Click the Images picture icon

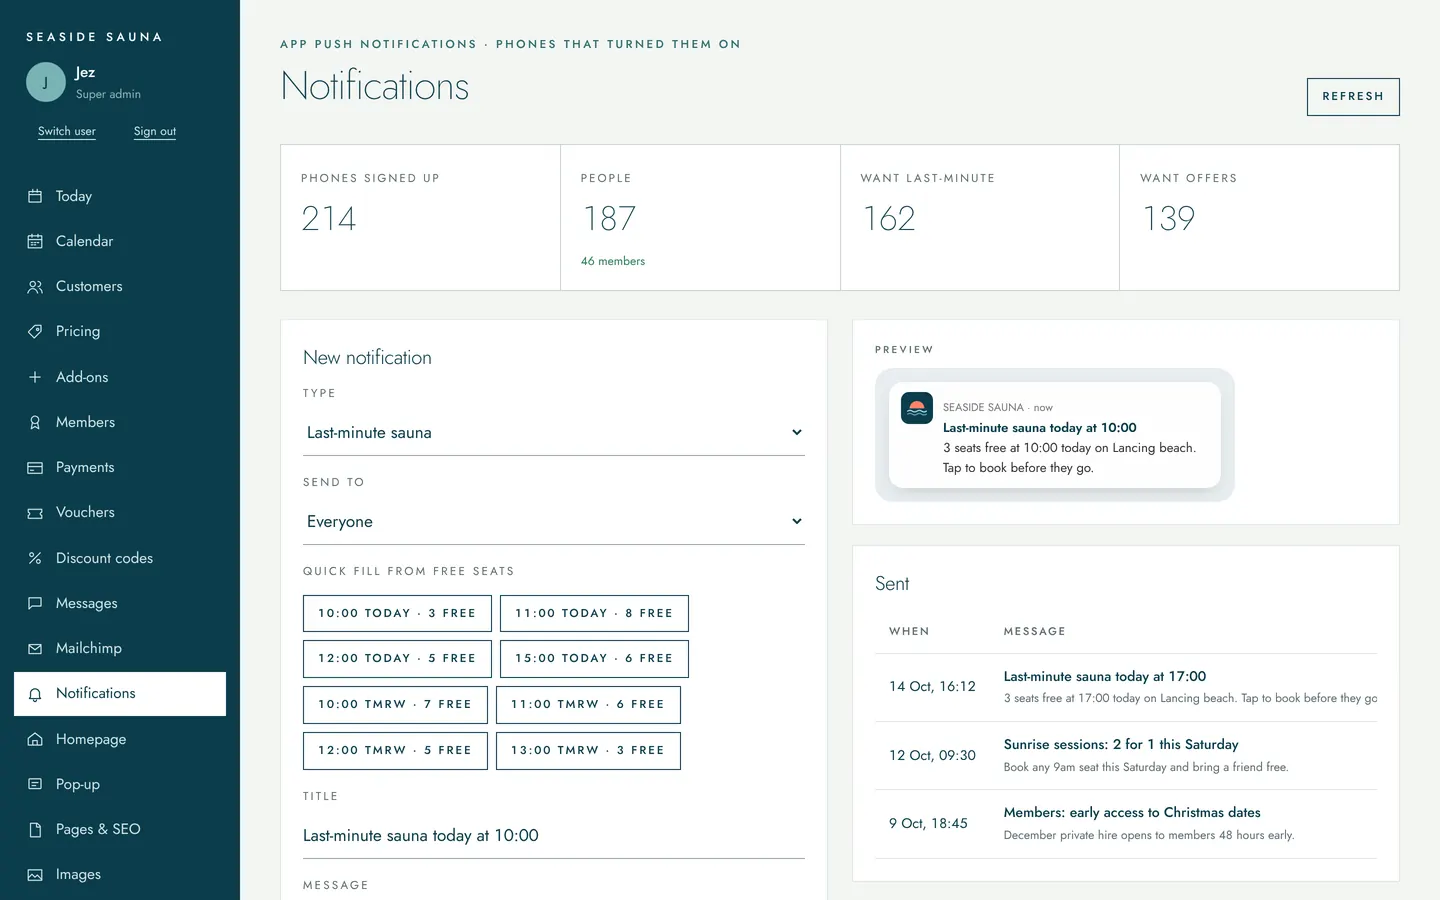(35, 875)
